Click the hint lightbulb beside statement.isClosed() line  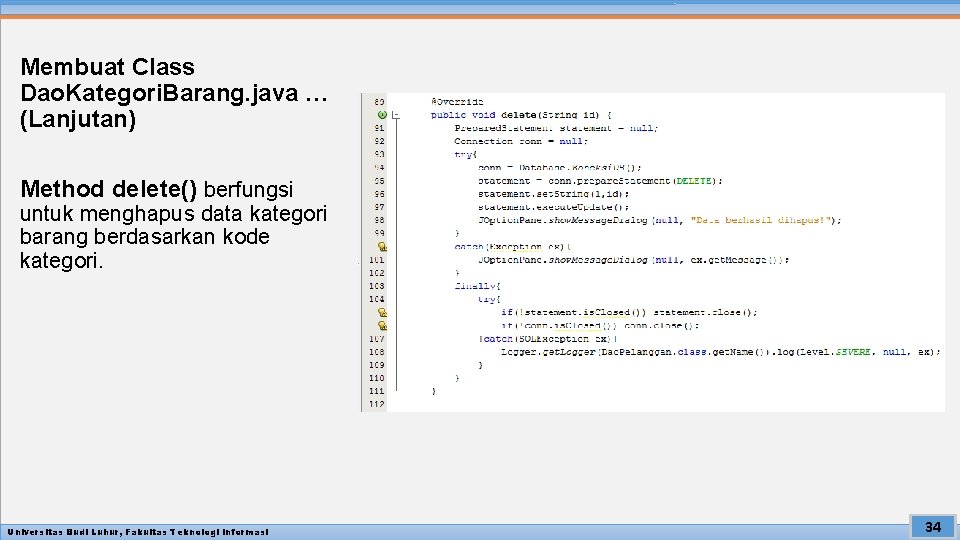coord(382,312)
